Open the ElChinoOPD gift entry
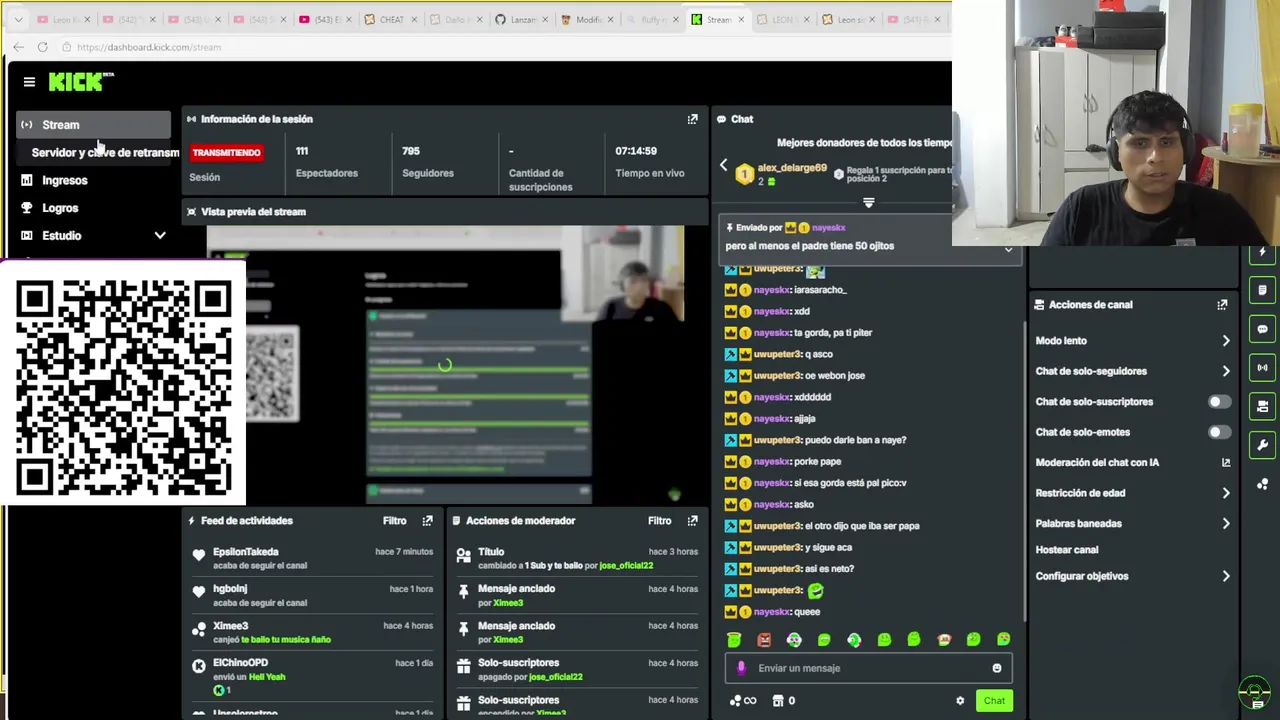The width and height of the screenshot is (1280, 720). tap(313, 676)
